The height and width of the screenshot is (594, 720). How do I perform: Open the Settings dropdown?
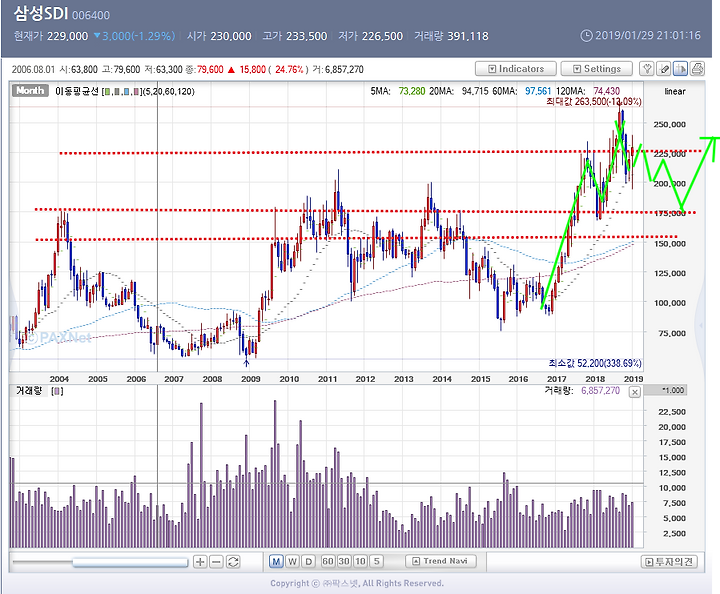pos(596,69)
